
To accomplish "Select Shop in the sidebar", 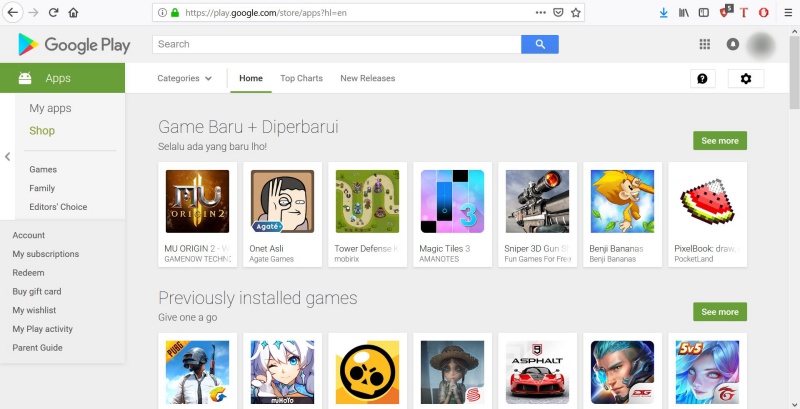I will pyautogui.click(x=42, y=131).
